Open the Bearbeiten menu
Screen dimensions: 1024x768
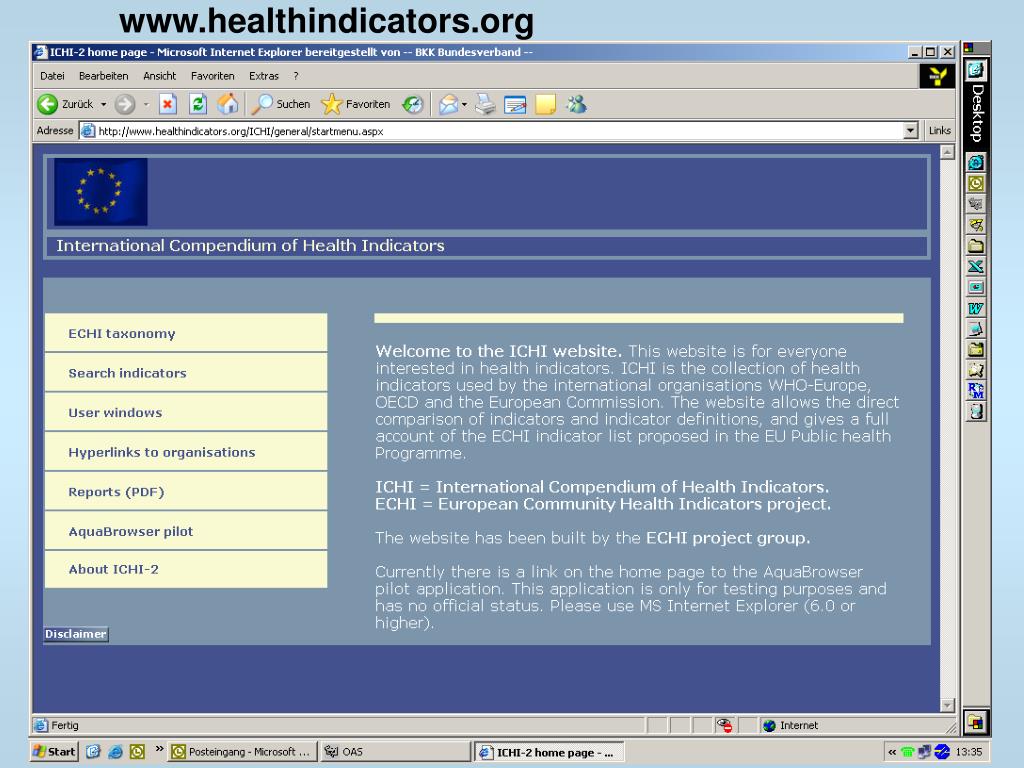pyautogui.click(x=103, y=76)
